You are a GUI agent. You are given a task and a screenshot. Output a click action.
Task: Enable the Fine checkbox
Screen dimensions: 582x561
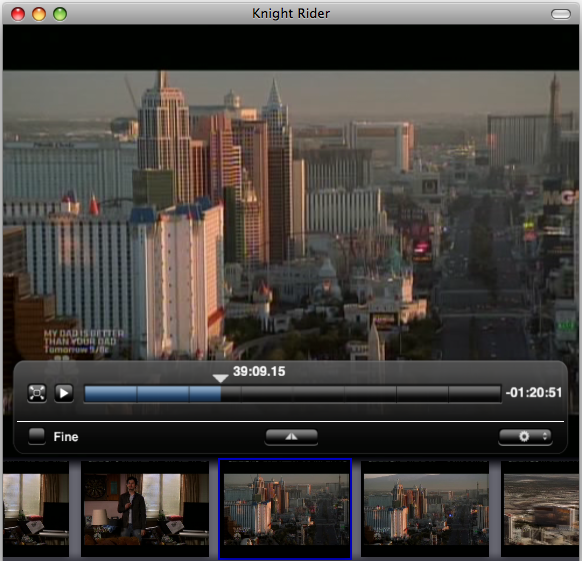coord(37,436)
